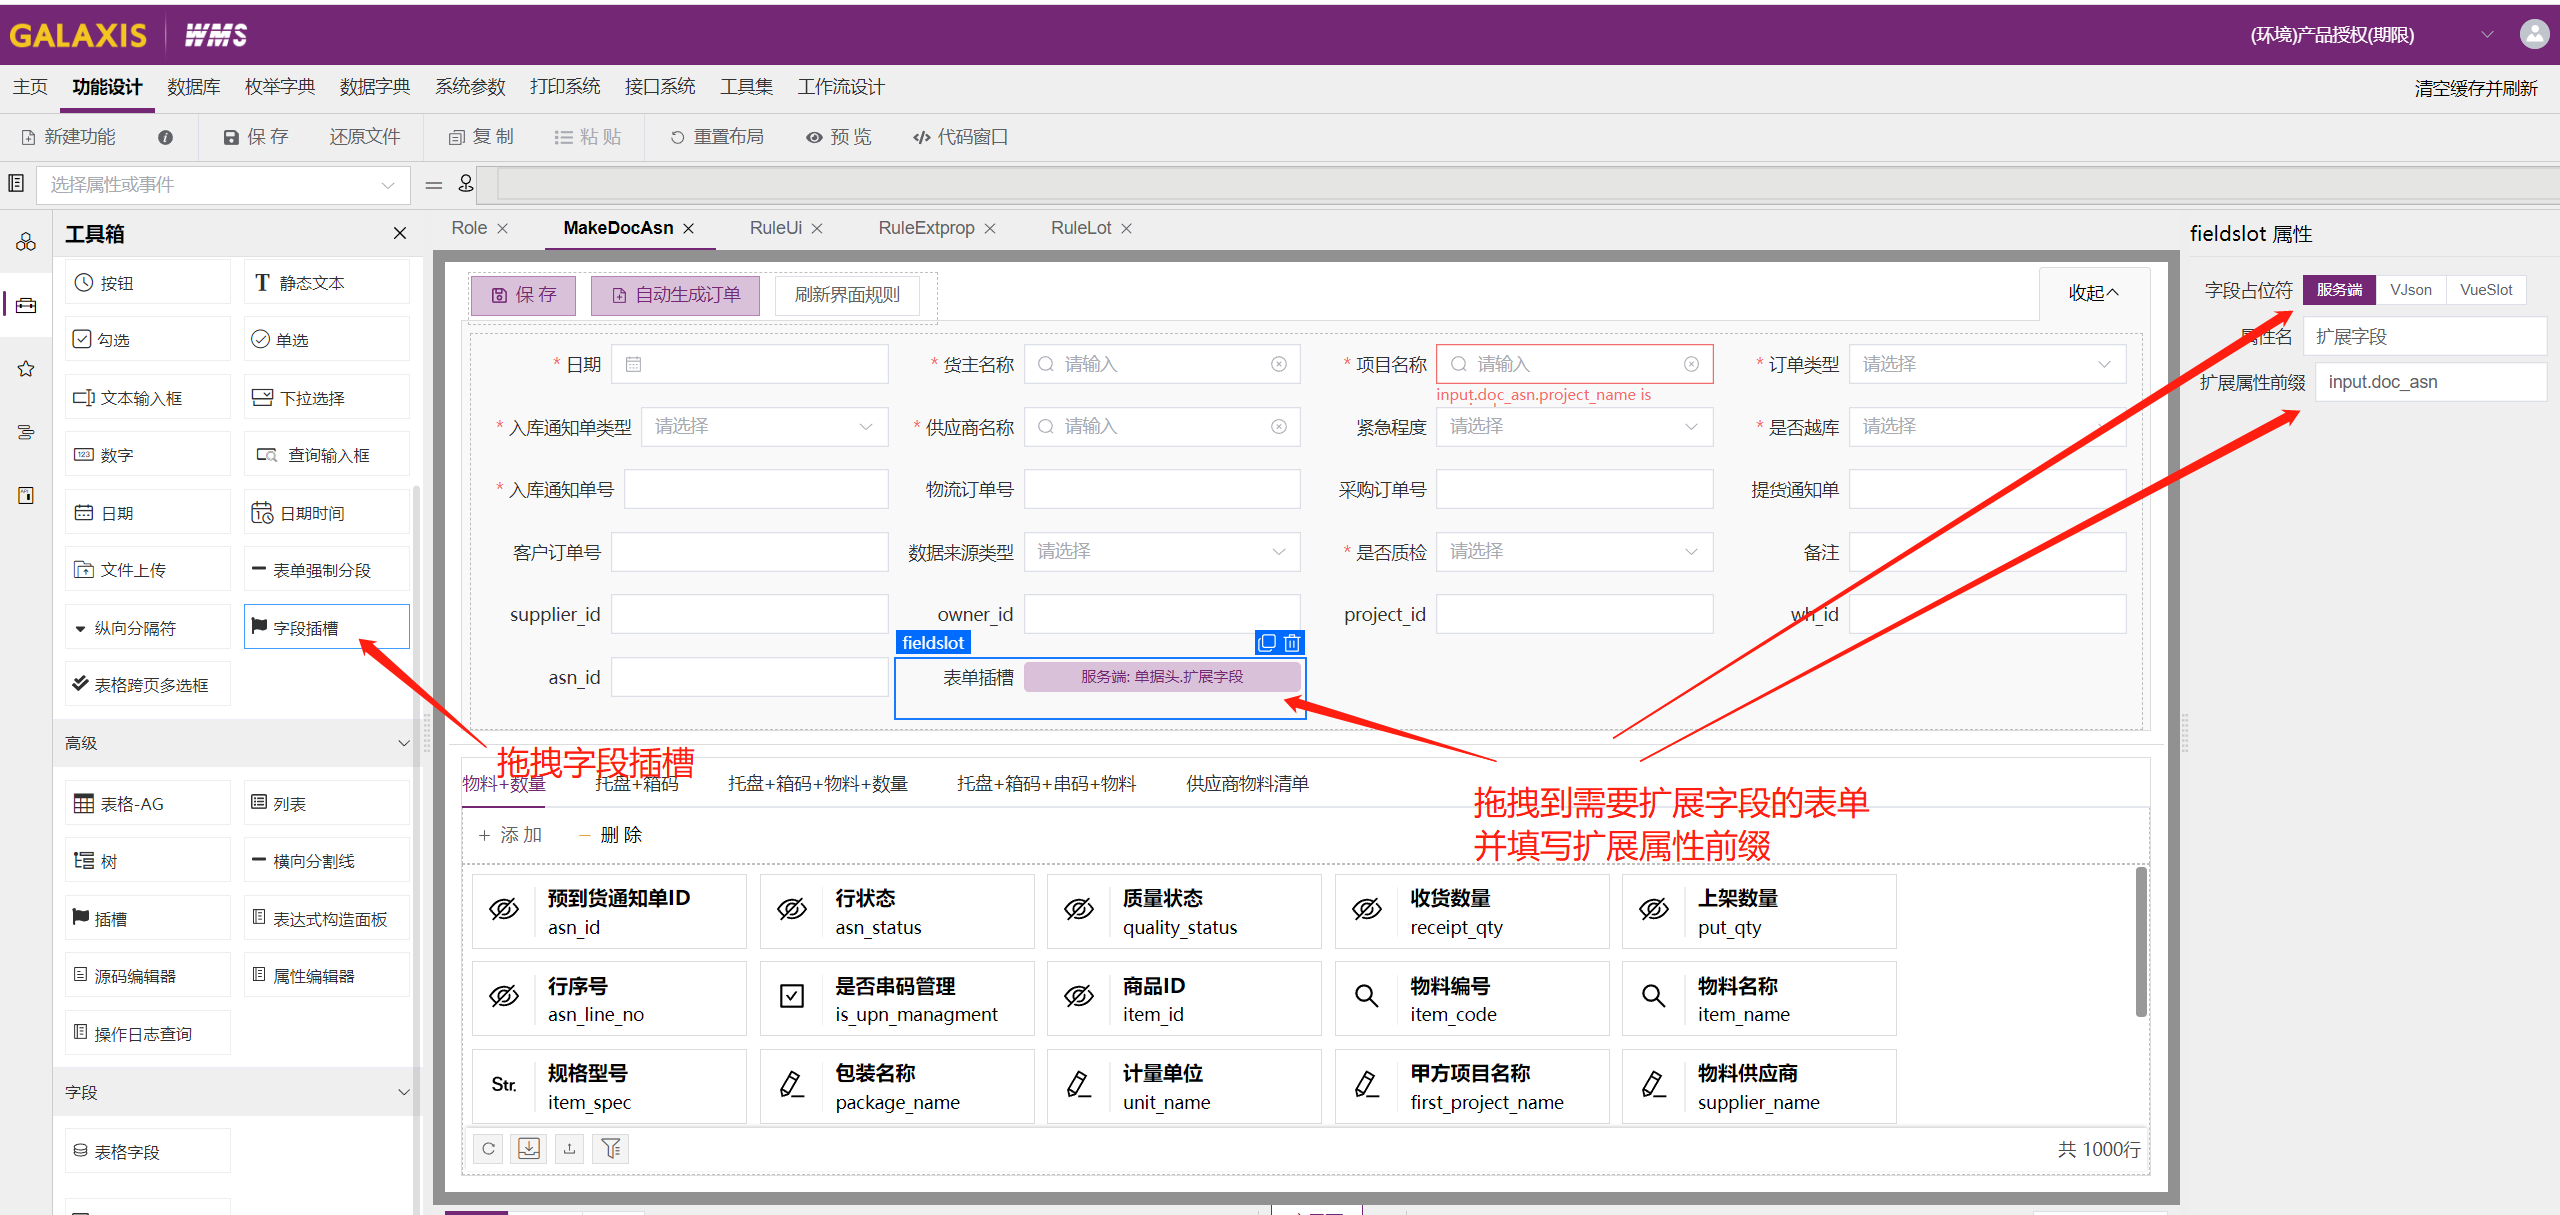Click the upload icon under the table

[x=569, y=1149]
